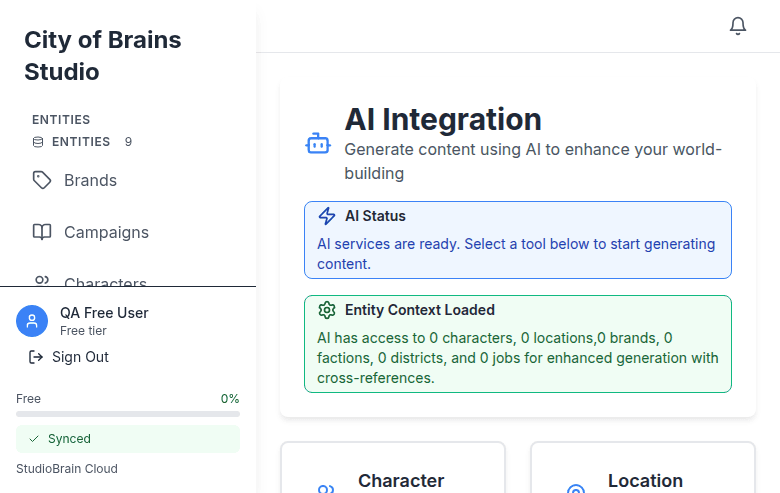Click the AI Status heading
The image size is (780, 493).
(375, 216)
